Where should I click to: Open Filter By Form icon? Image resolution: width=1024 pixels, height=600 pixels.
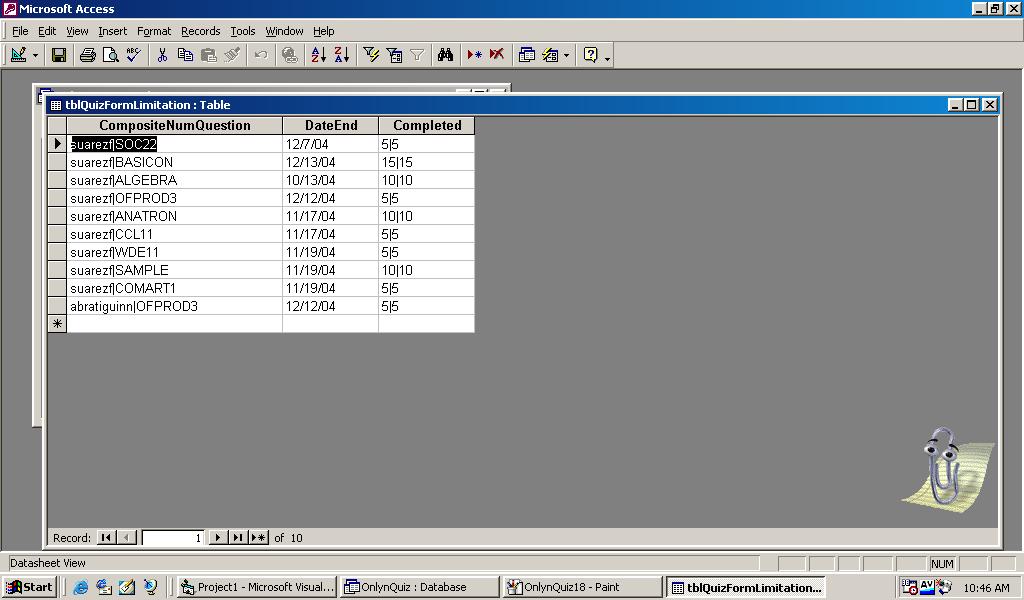(394, 55)
